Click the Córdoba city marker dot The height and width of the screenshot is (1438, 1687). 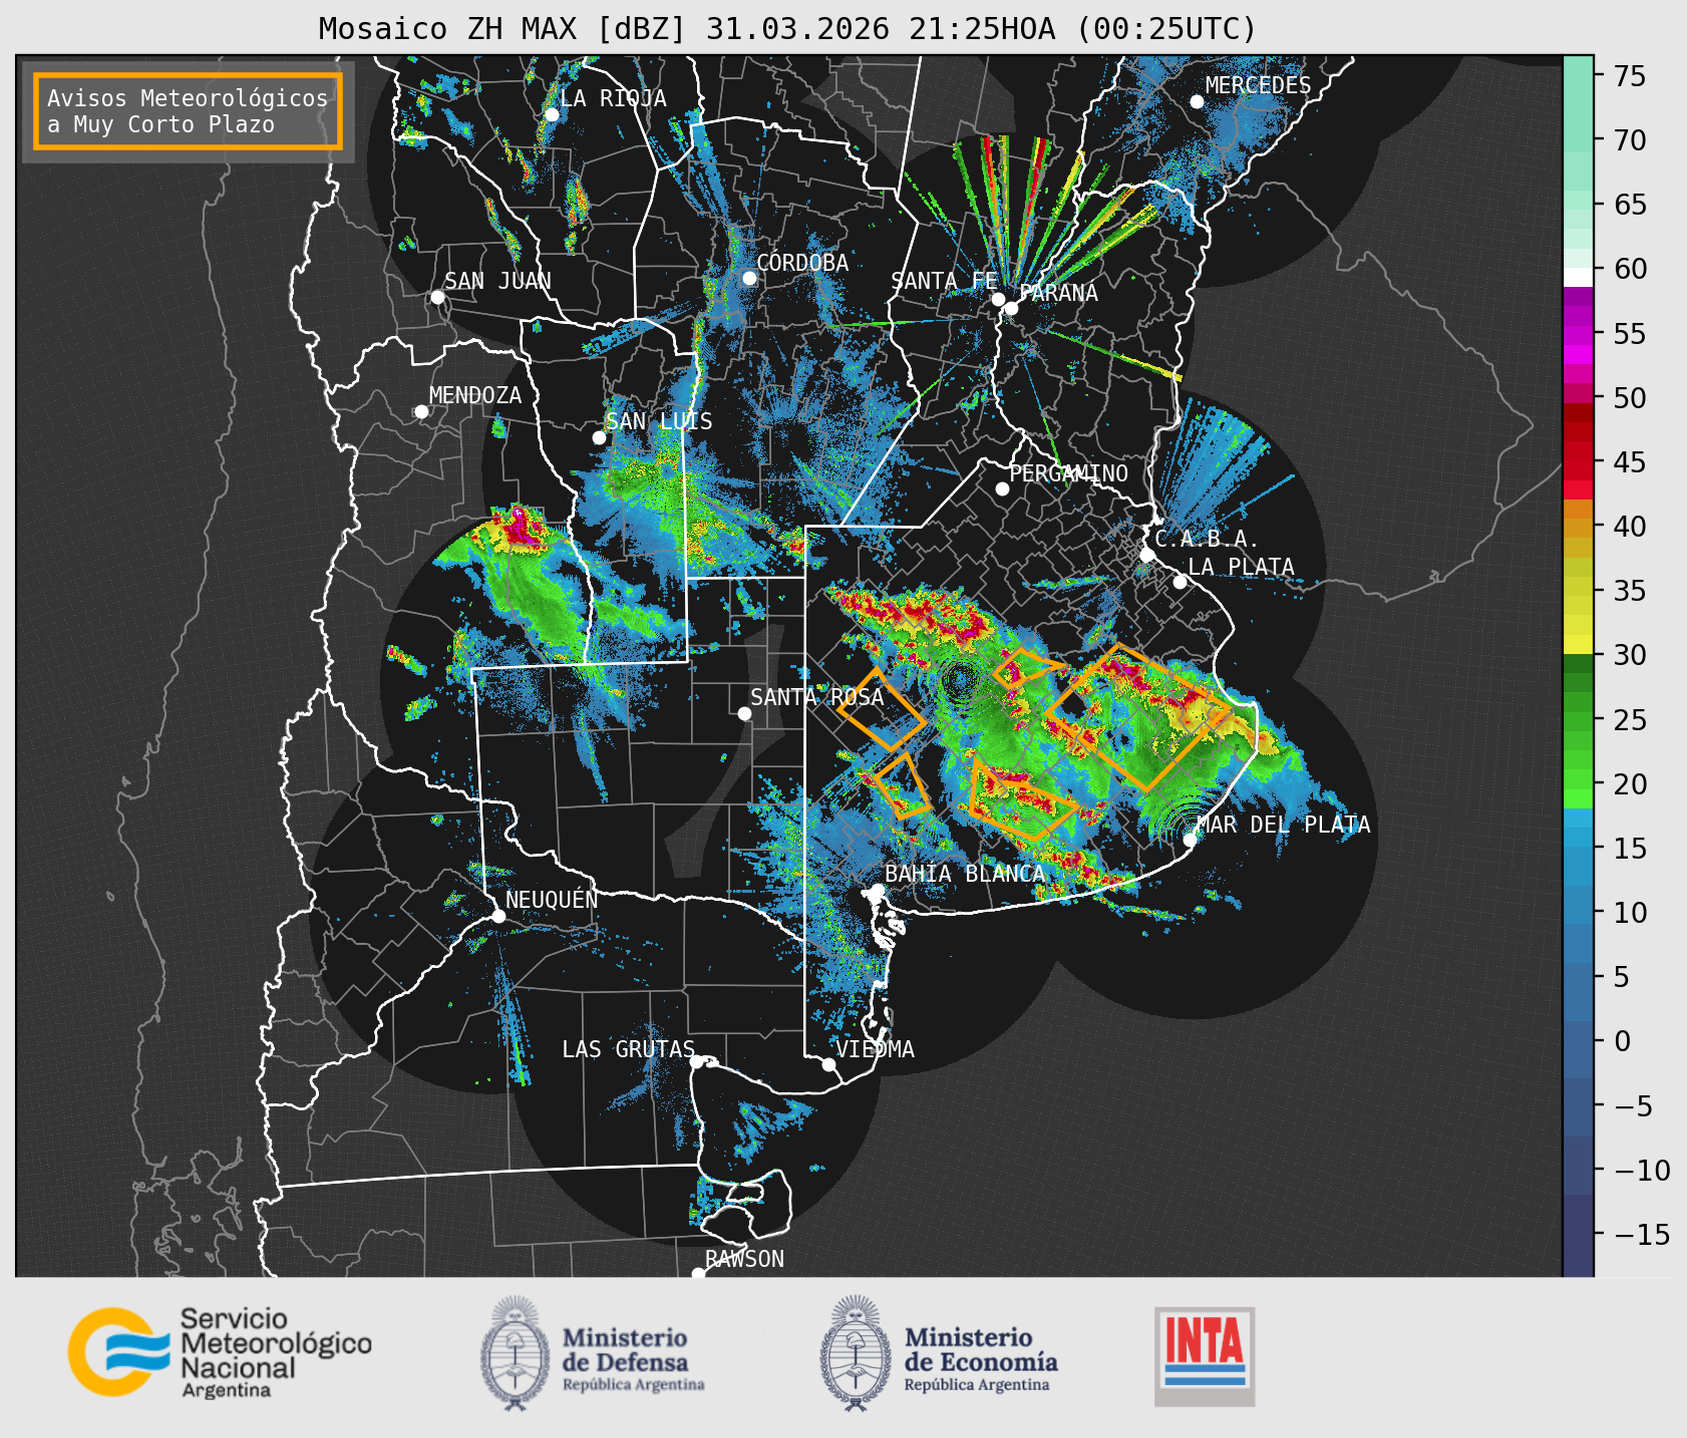click(749, 278)
